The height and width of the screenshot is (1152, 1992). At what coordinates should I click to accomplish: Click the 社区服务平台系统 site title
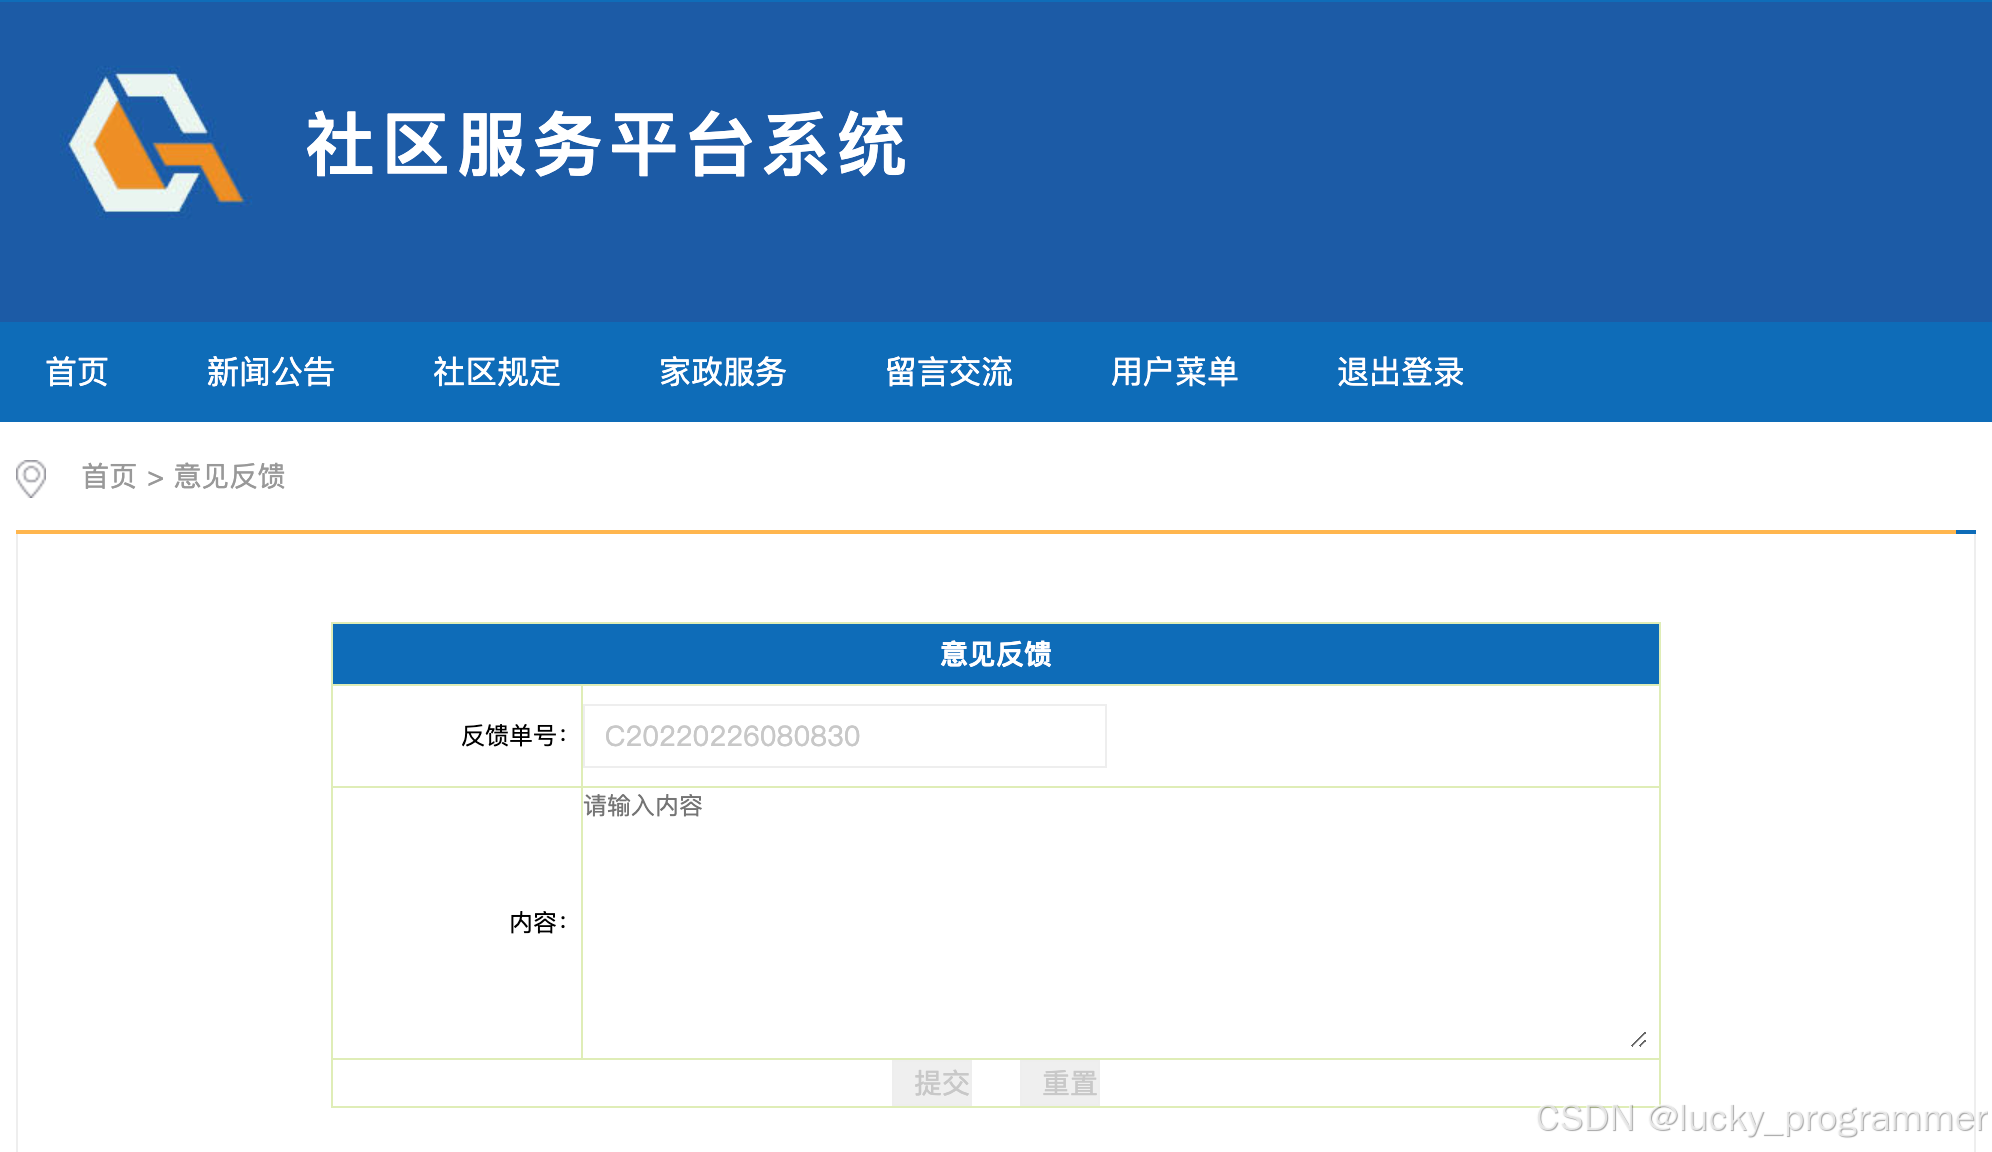point(606,146)
